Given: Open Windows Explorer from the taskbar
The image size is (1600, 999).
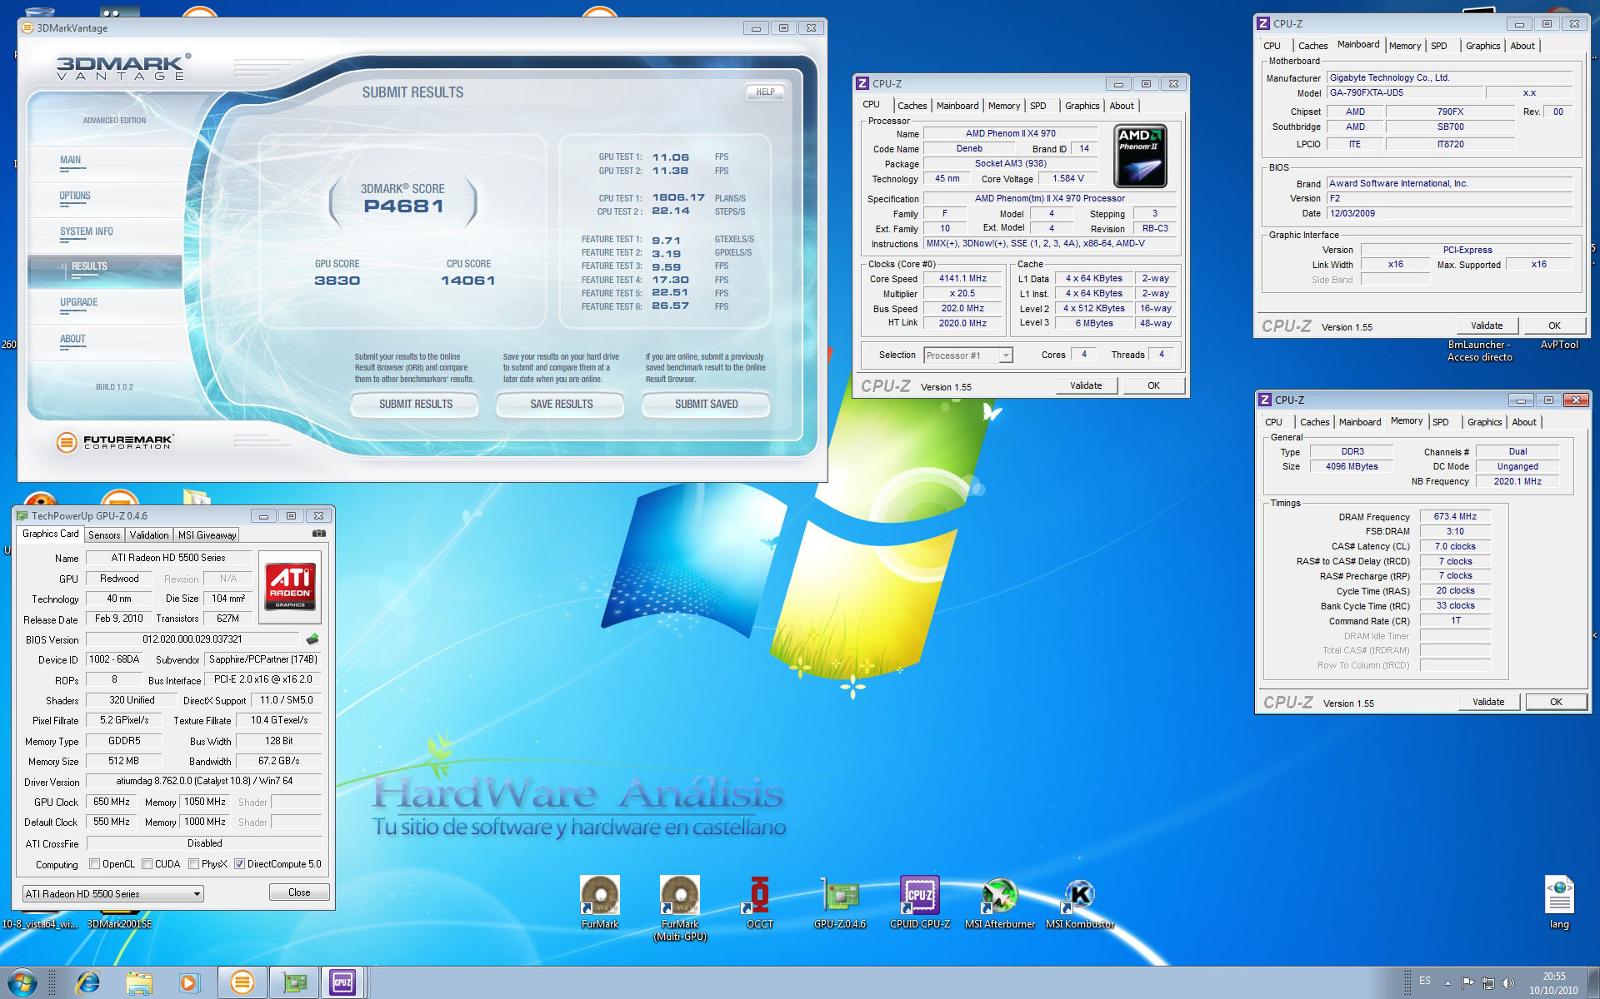Looking at the screenshot, I should 139,982.
